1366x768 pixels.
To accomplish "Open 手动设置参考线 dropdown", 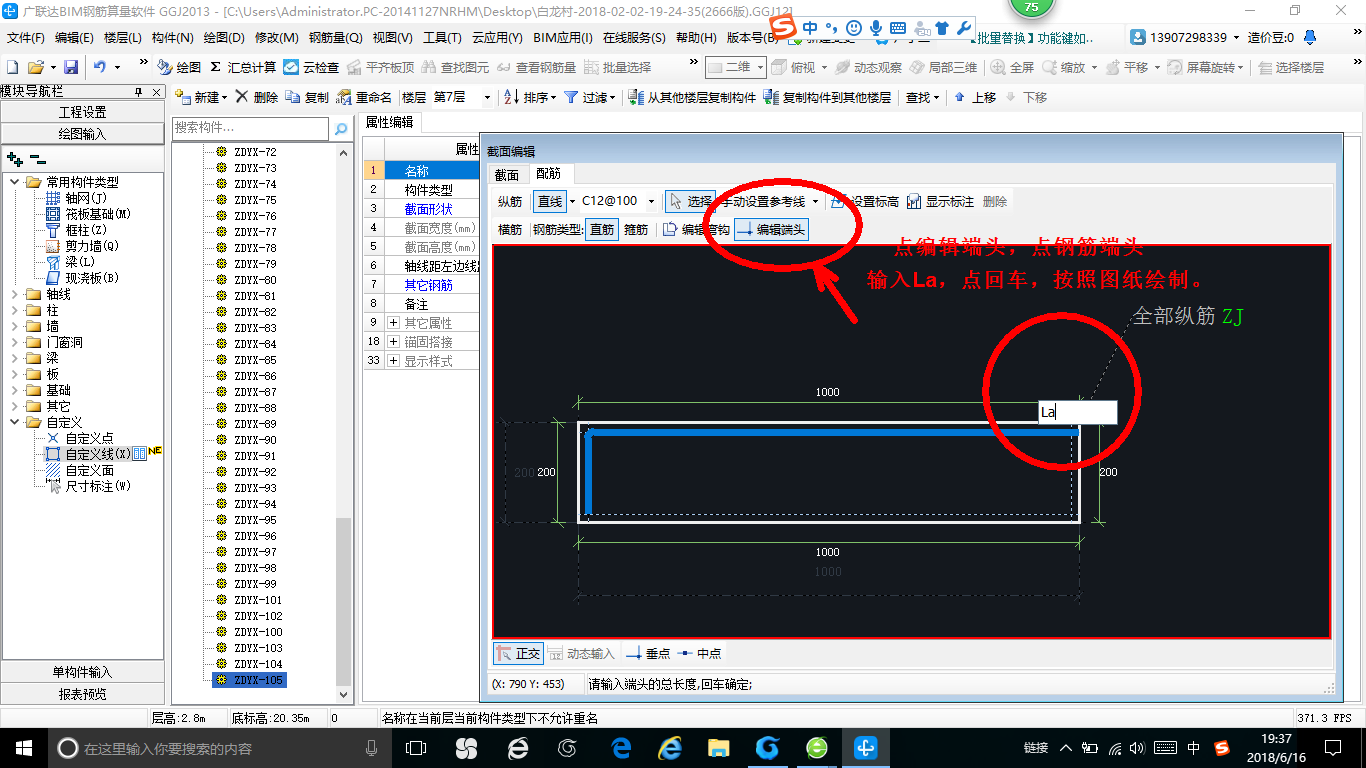I will click(815, 201).
